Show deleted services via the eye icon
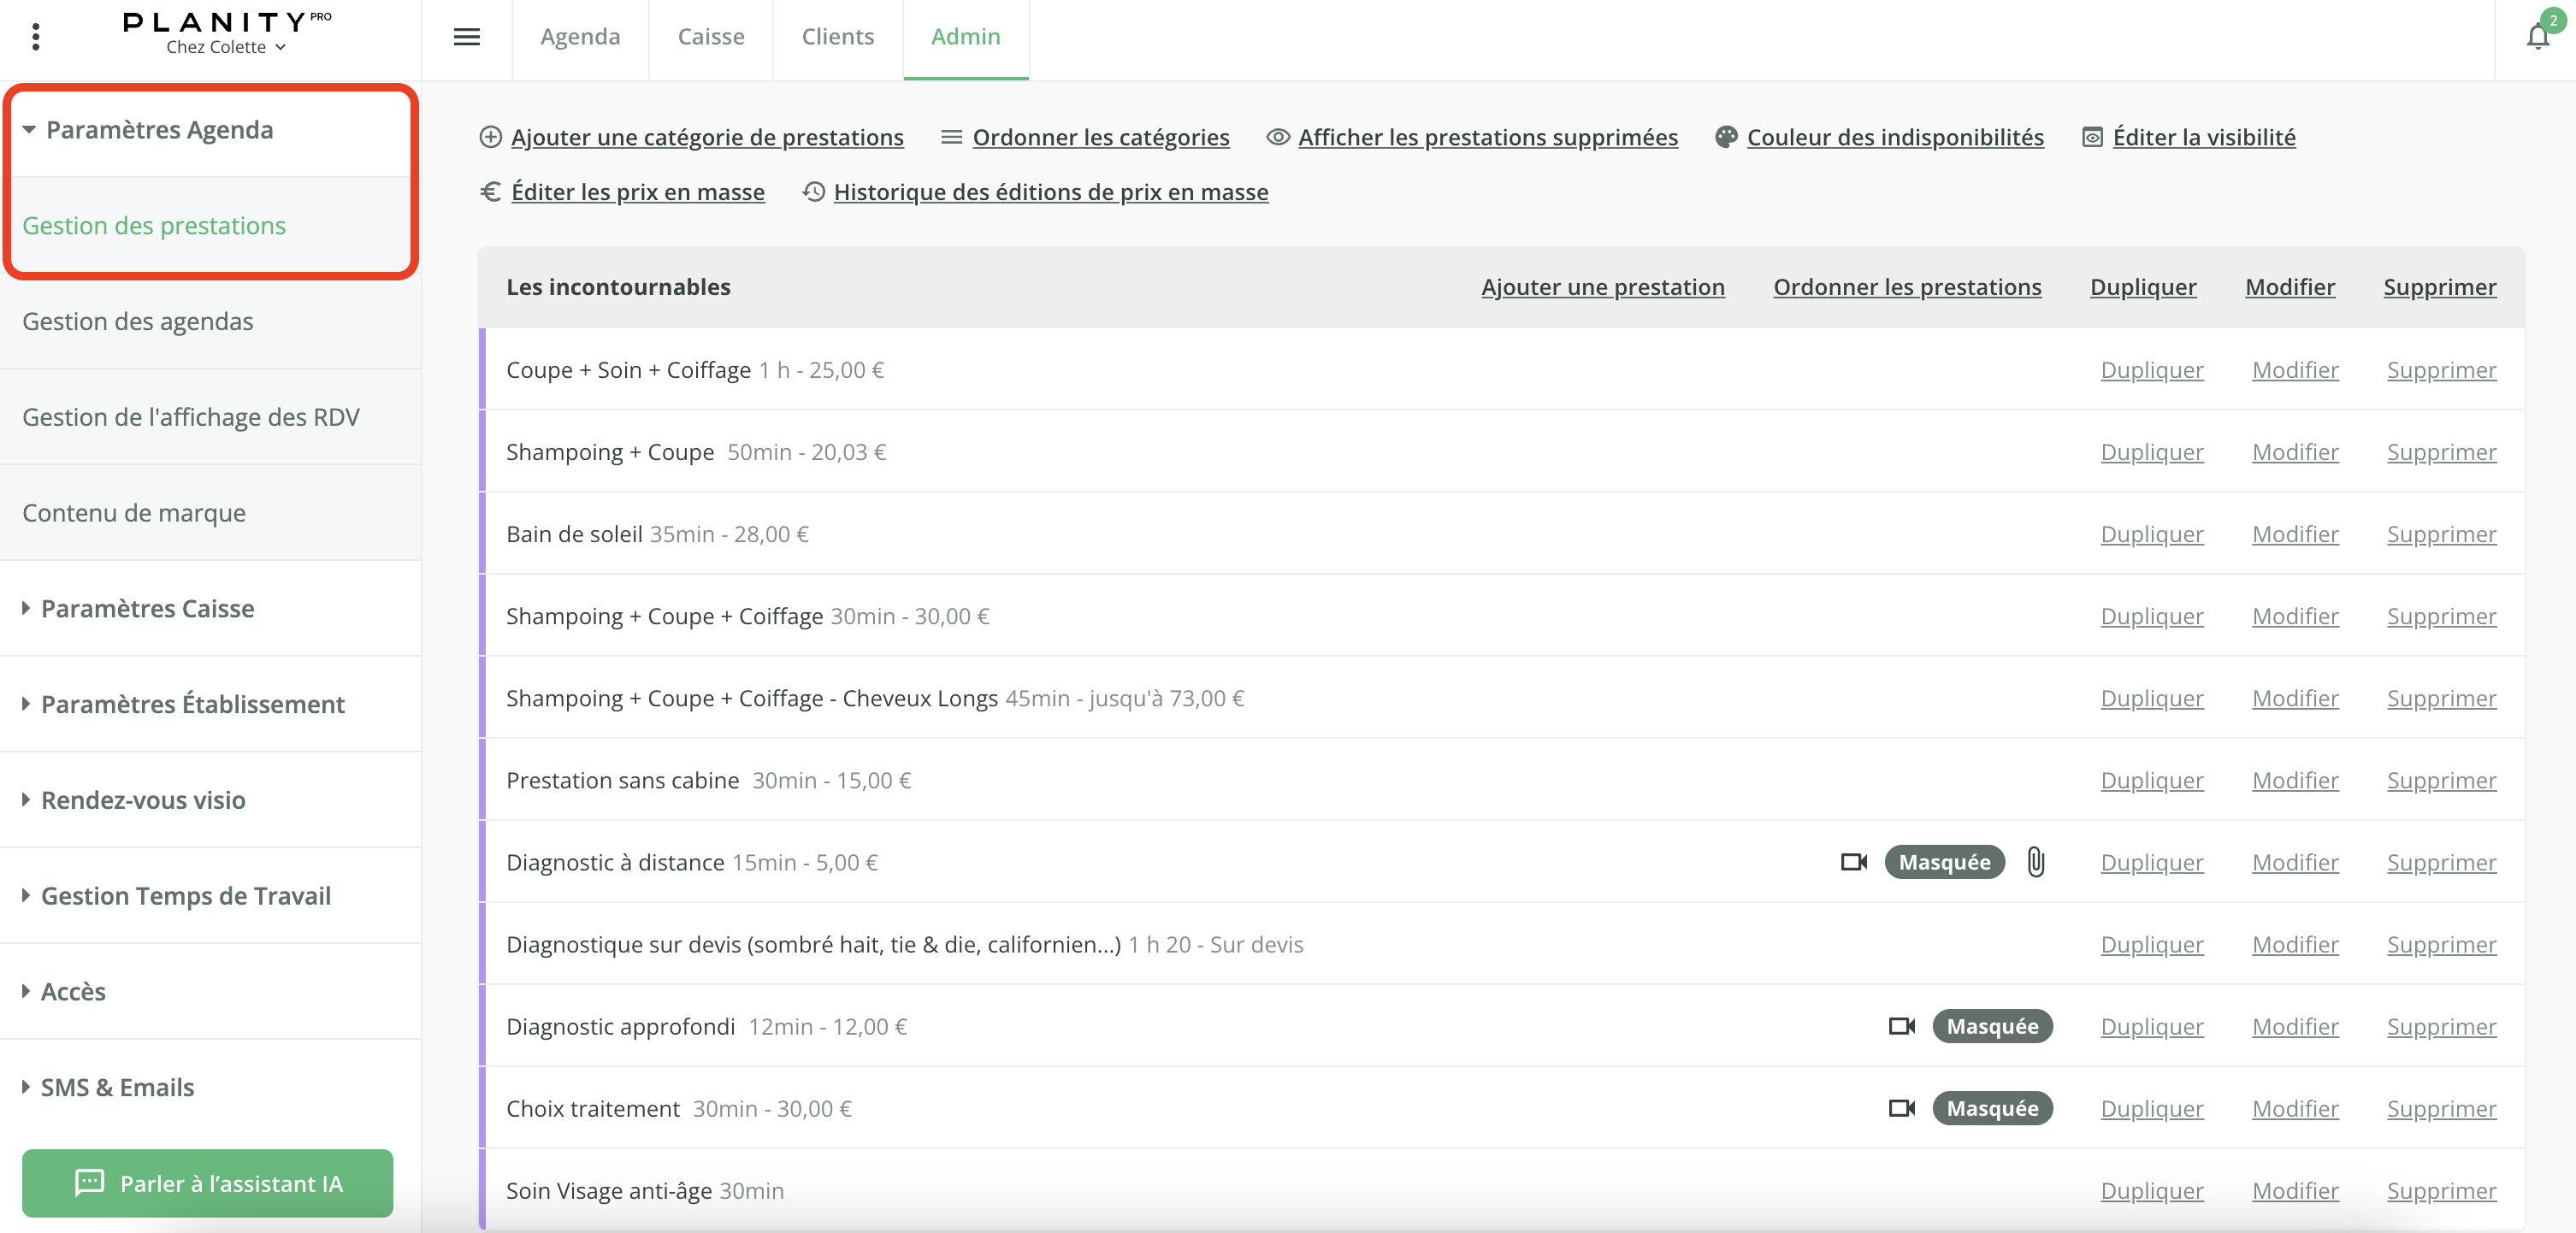The width and height of the screenshot is (2576, 1233). [1277, 137]
